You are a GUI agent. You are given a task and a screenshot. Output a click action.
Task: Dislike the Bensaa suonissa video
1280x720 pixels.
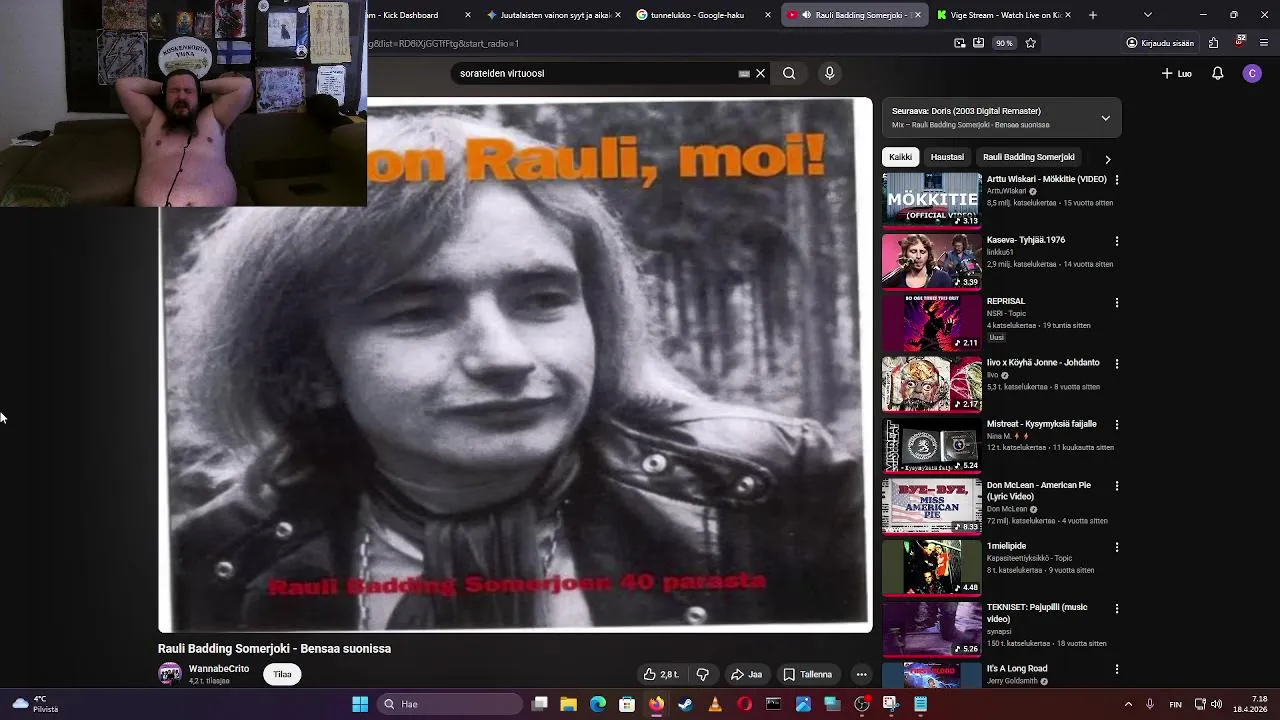coord(702,674)
